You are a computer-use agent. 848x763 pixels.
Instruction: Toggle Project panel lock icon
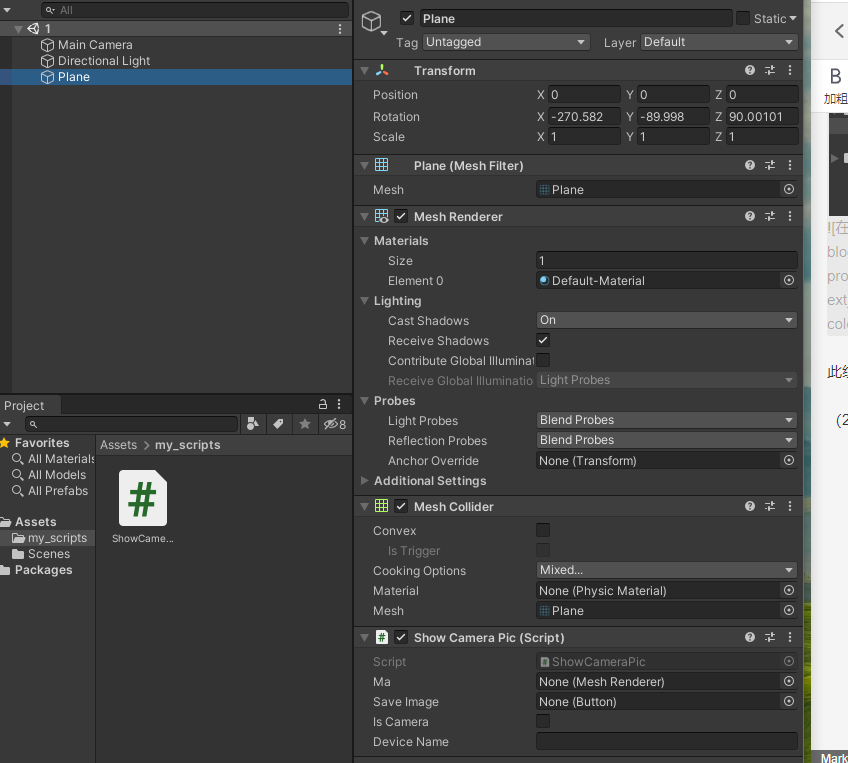click(323, 404)
